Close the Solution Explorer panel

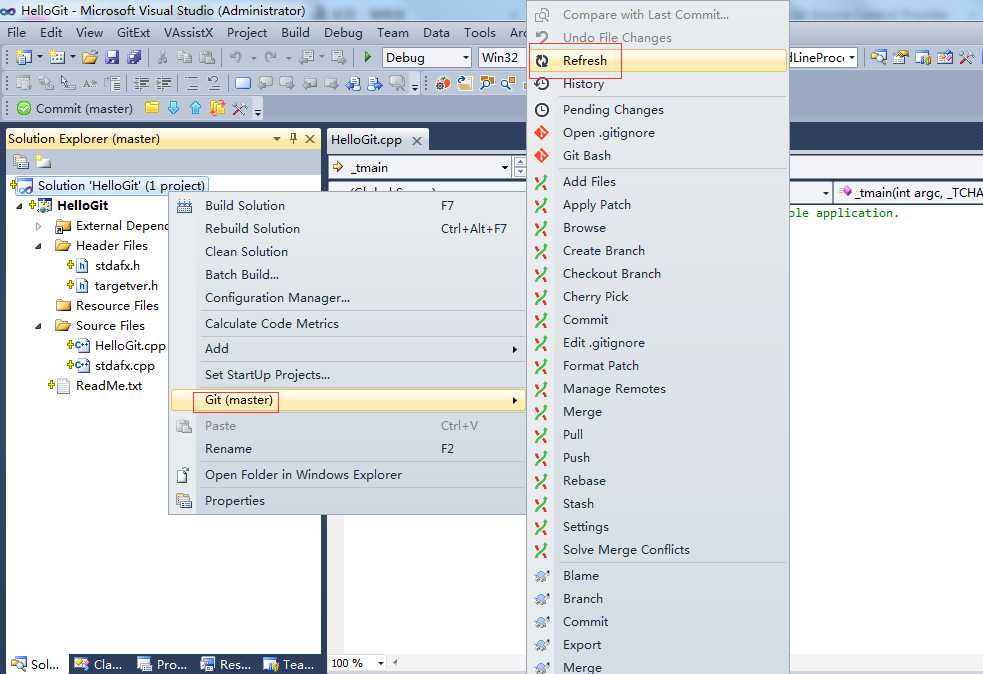coord(310,139)
